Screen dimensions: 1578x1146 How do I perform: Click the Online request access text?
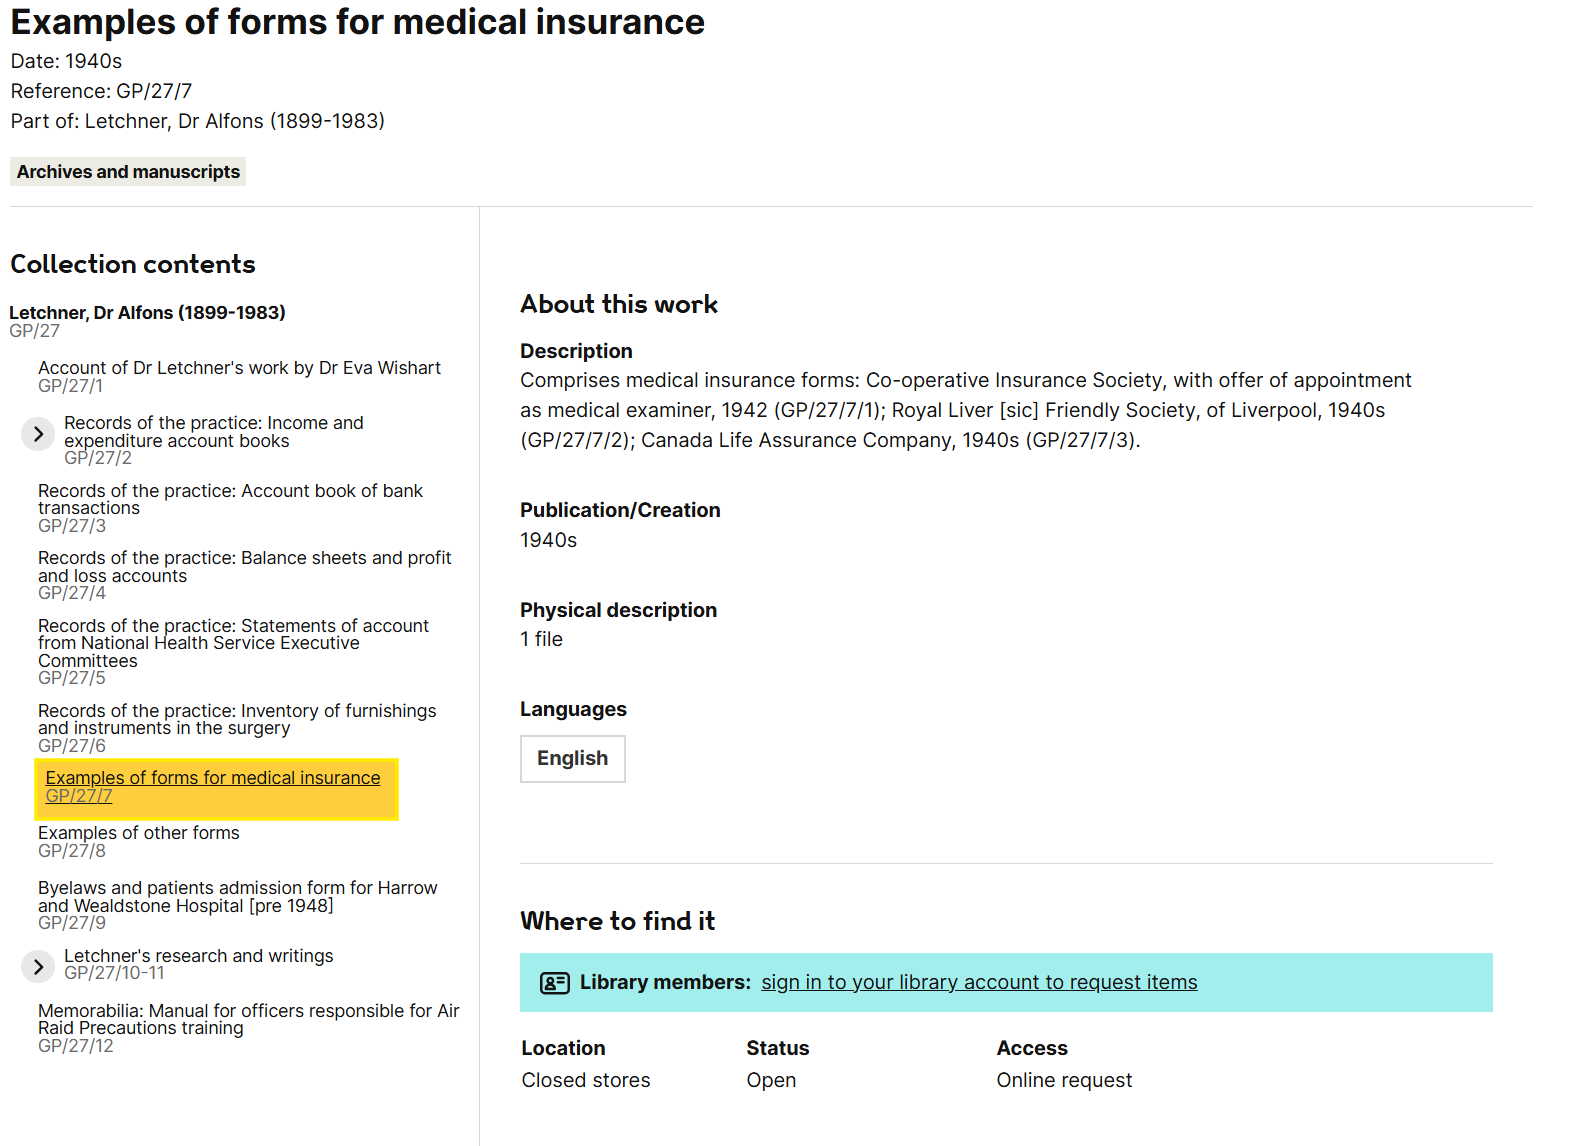pos(1064,1080)
